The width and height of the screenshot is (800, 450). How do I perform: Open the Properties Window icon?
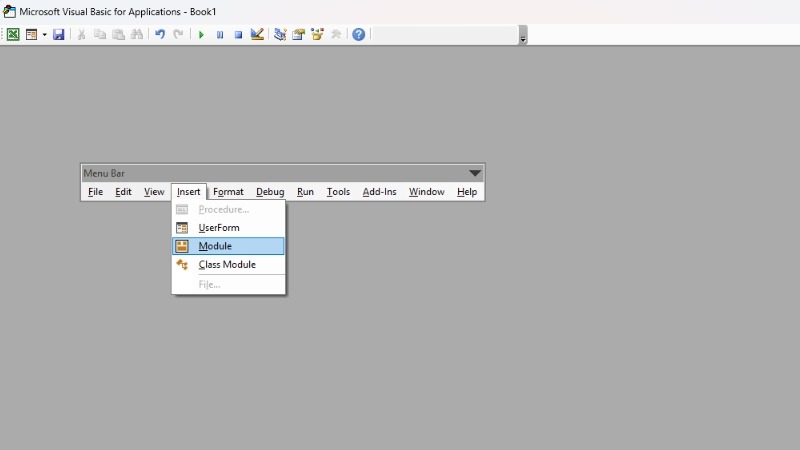pos(298,34)
